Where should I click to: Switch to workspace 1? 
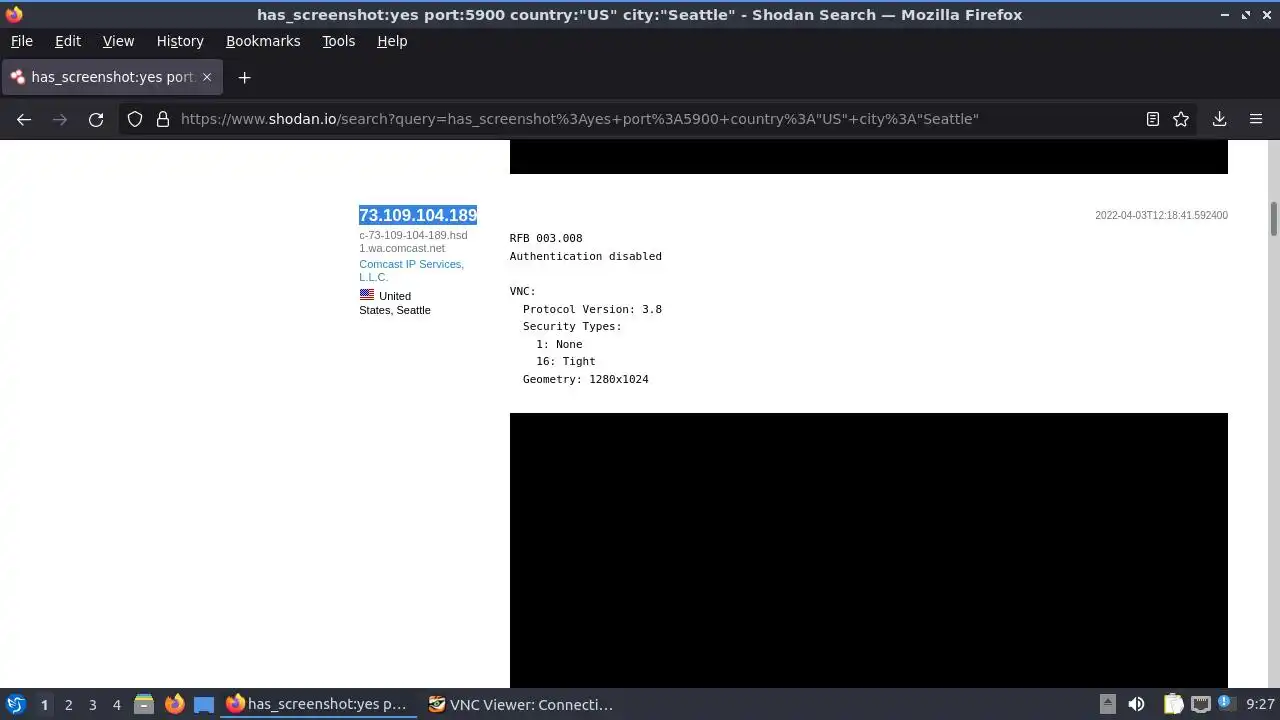pos(44,705)
